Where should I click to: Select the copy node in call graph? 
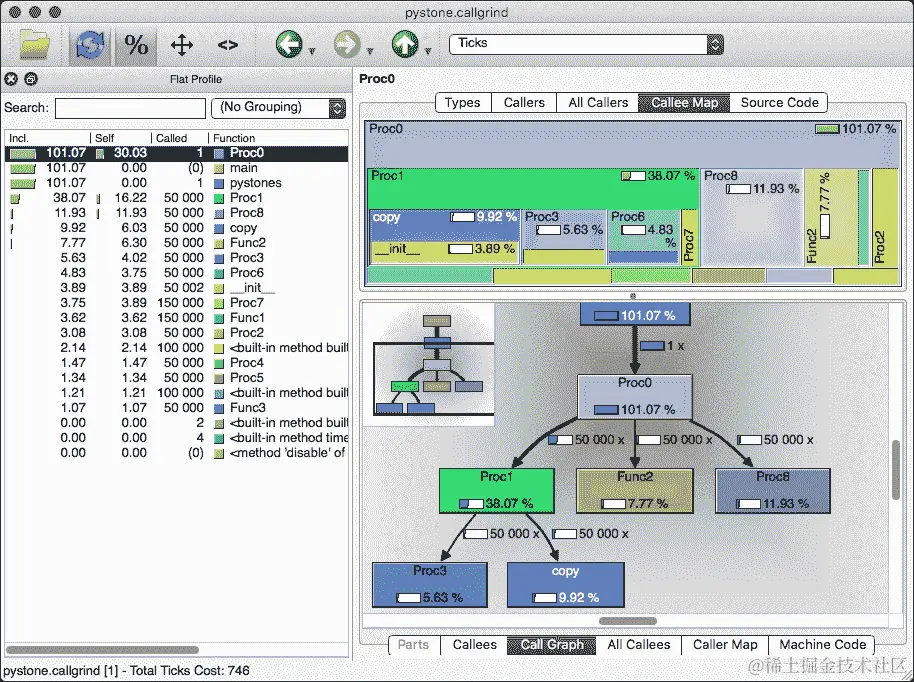[565, 585]
